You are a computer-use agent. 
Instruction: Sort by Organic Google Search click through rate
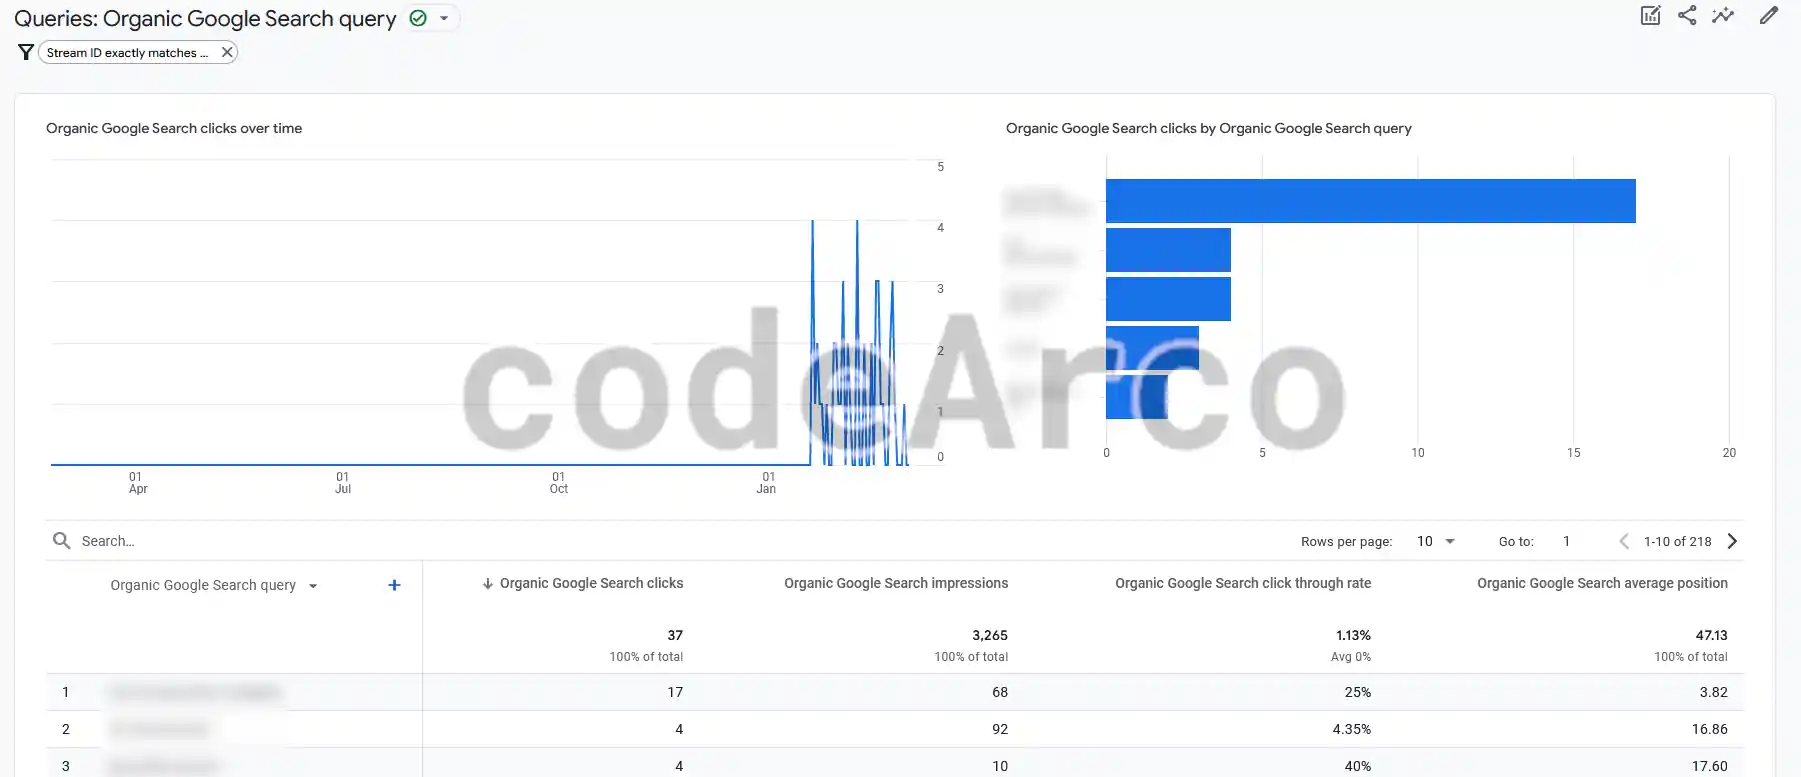click(1243, 583)
